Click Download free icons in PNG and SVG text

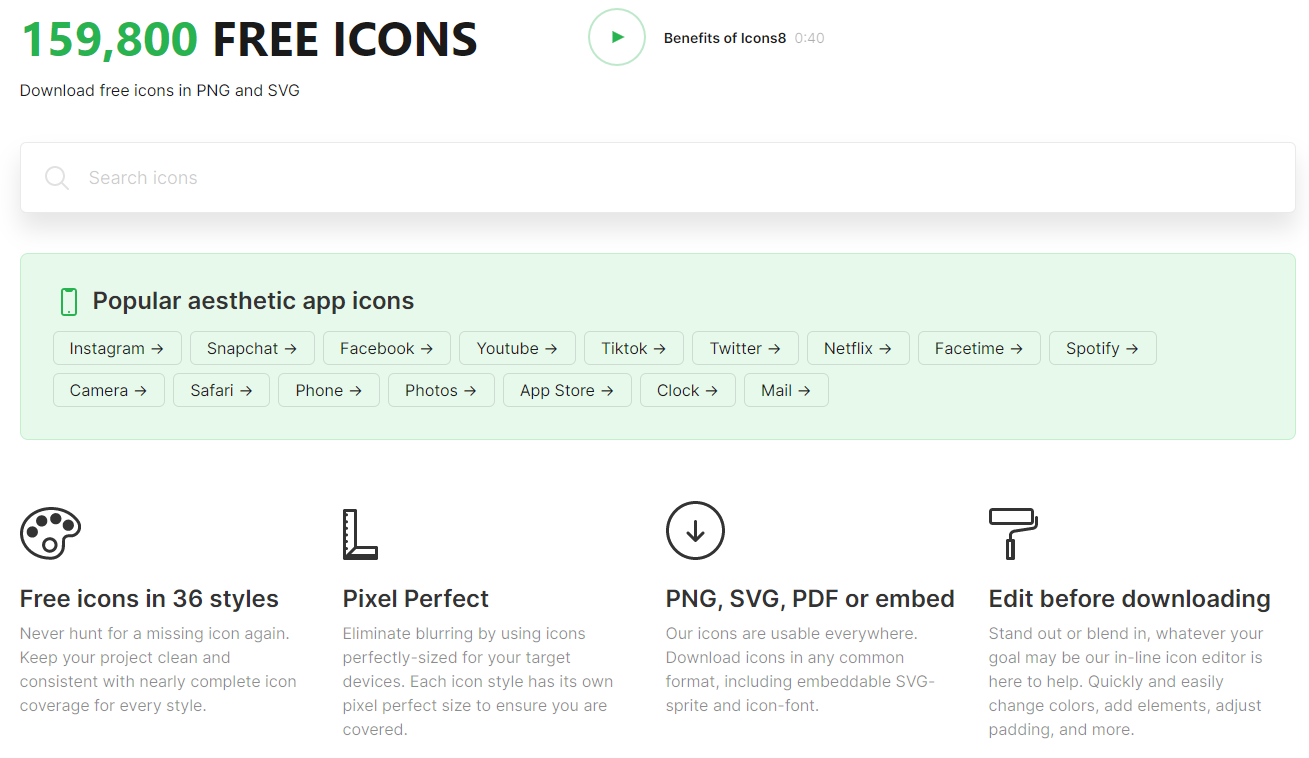160,90
